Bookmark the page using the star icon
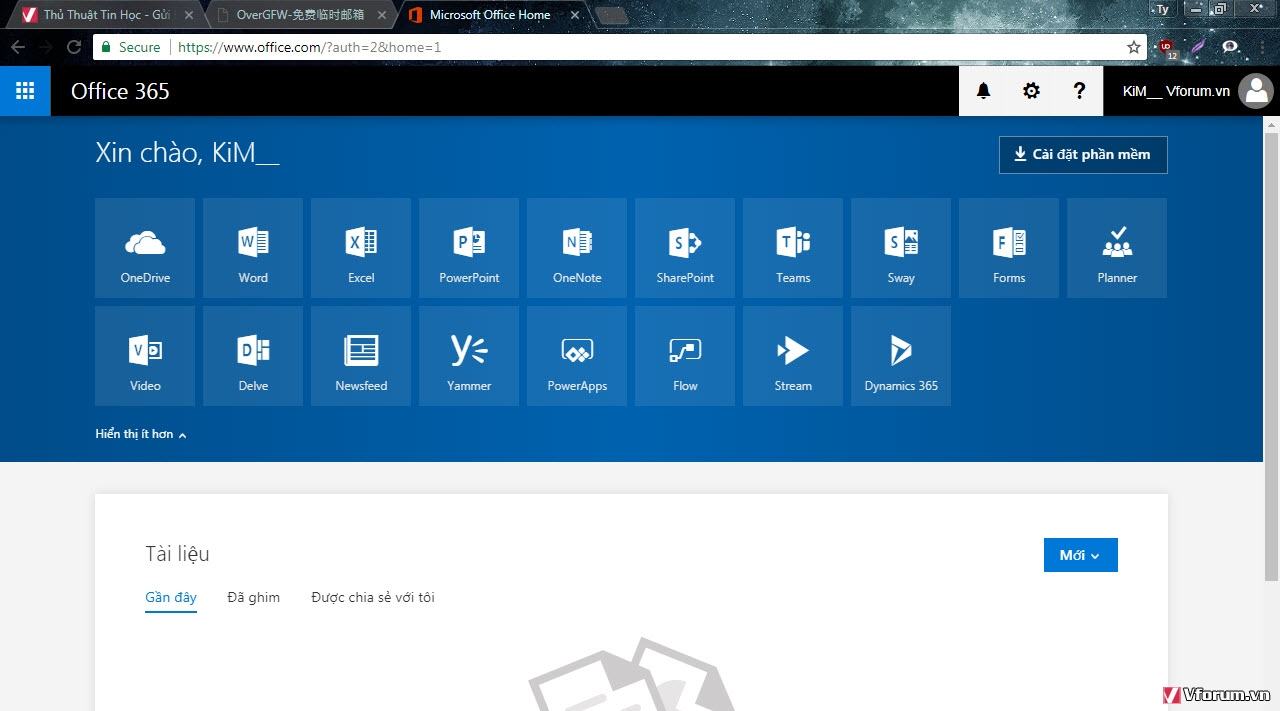This screenshot has width=1280, height=711. click(1133, 47)
